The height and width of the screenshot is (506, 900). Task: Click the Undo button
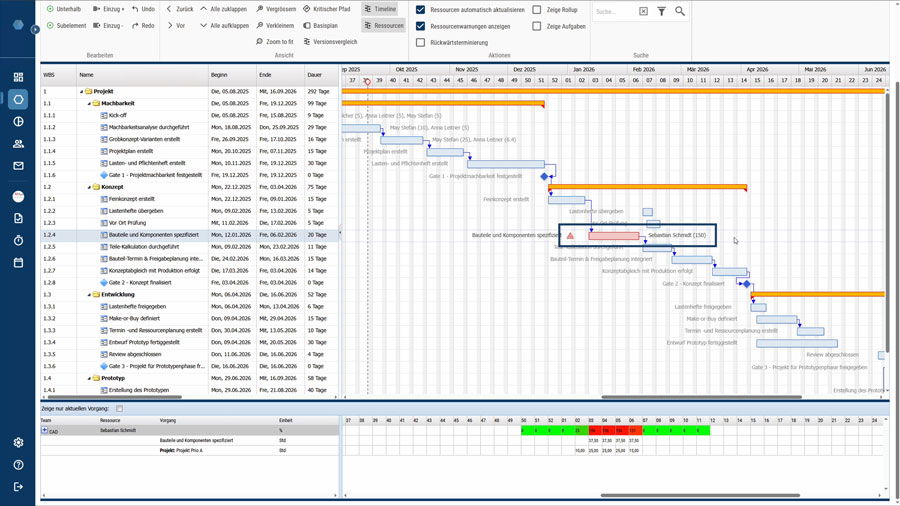pyautogui.click(x=141, y=8)
